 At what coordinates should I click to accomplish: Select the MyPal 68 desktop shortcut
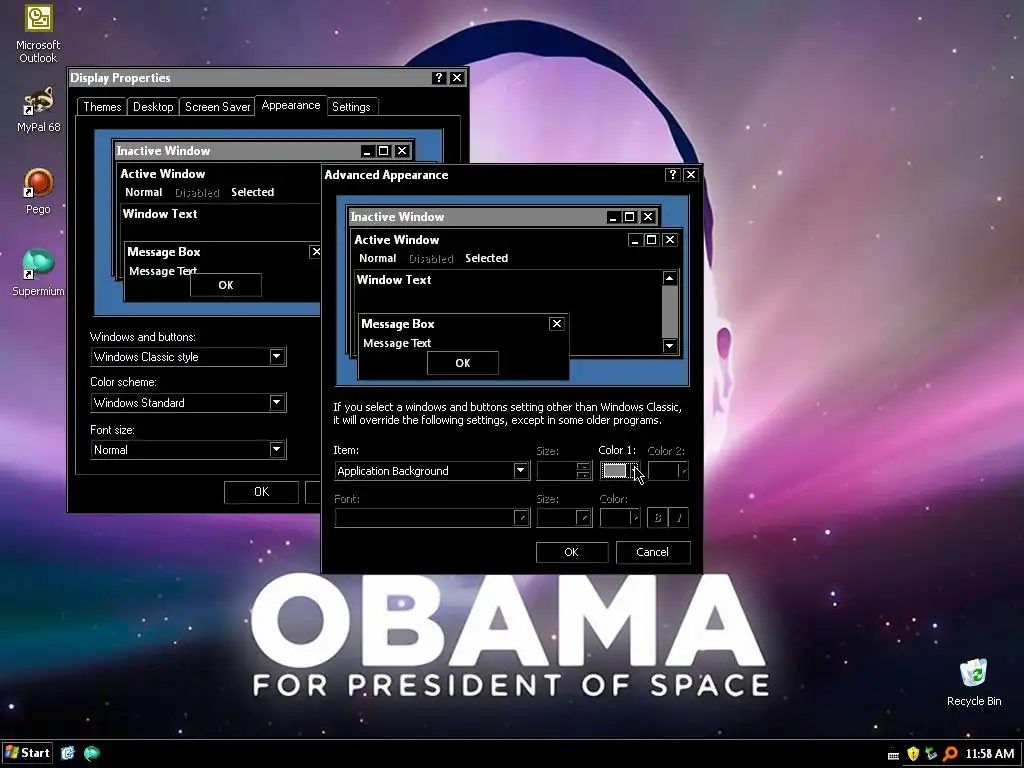[x=38, y=110]
